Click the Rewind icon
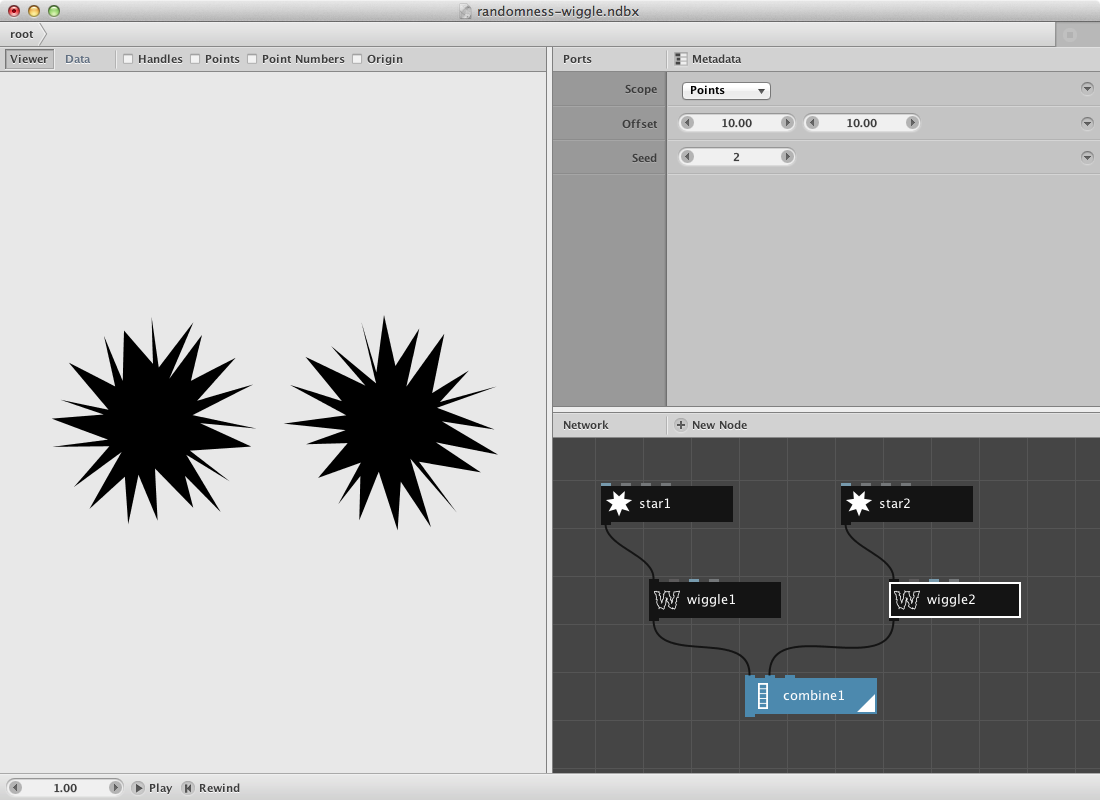The image size is (1100, 800). pyautogui.click(x=188, y=788)
